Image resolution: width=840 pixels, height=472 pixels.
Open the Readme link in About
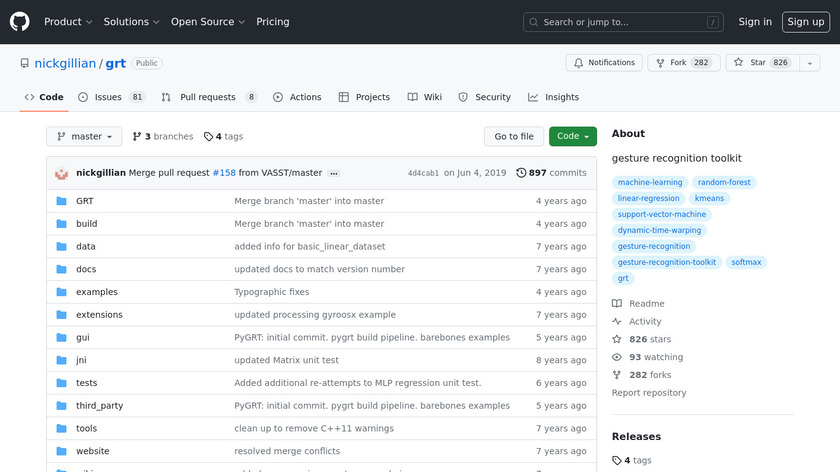(x=646, y=304)
